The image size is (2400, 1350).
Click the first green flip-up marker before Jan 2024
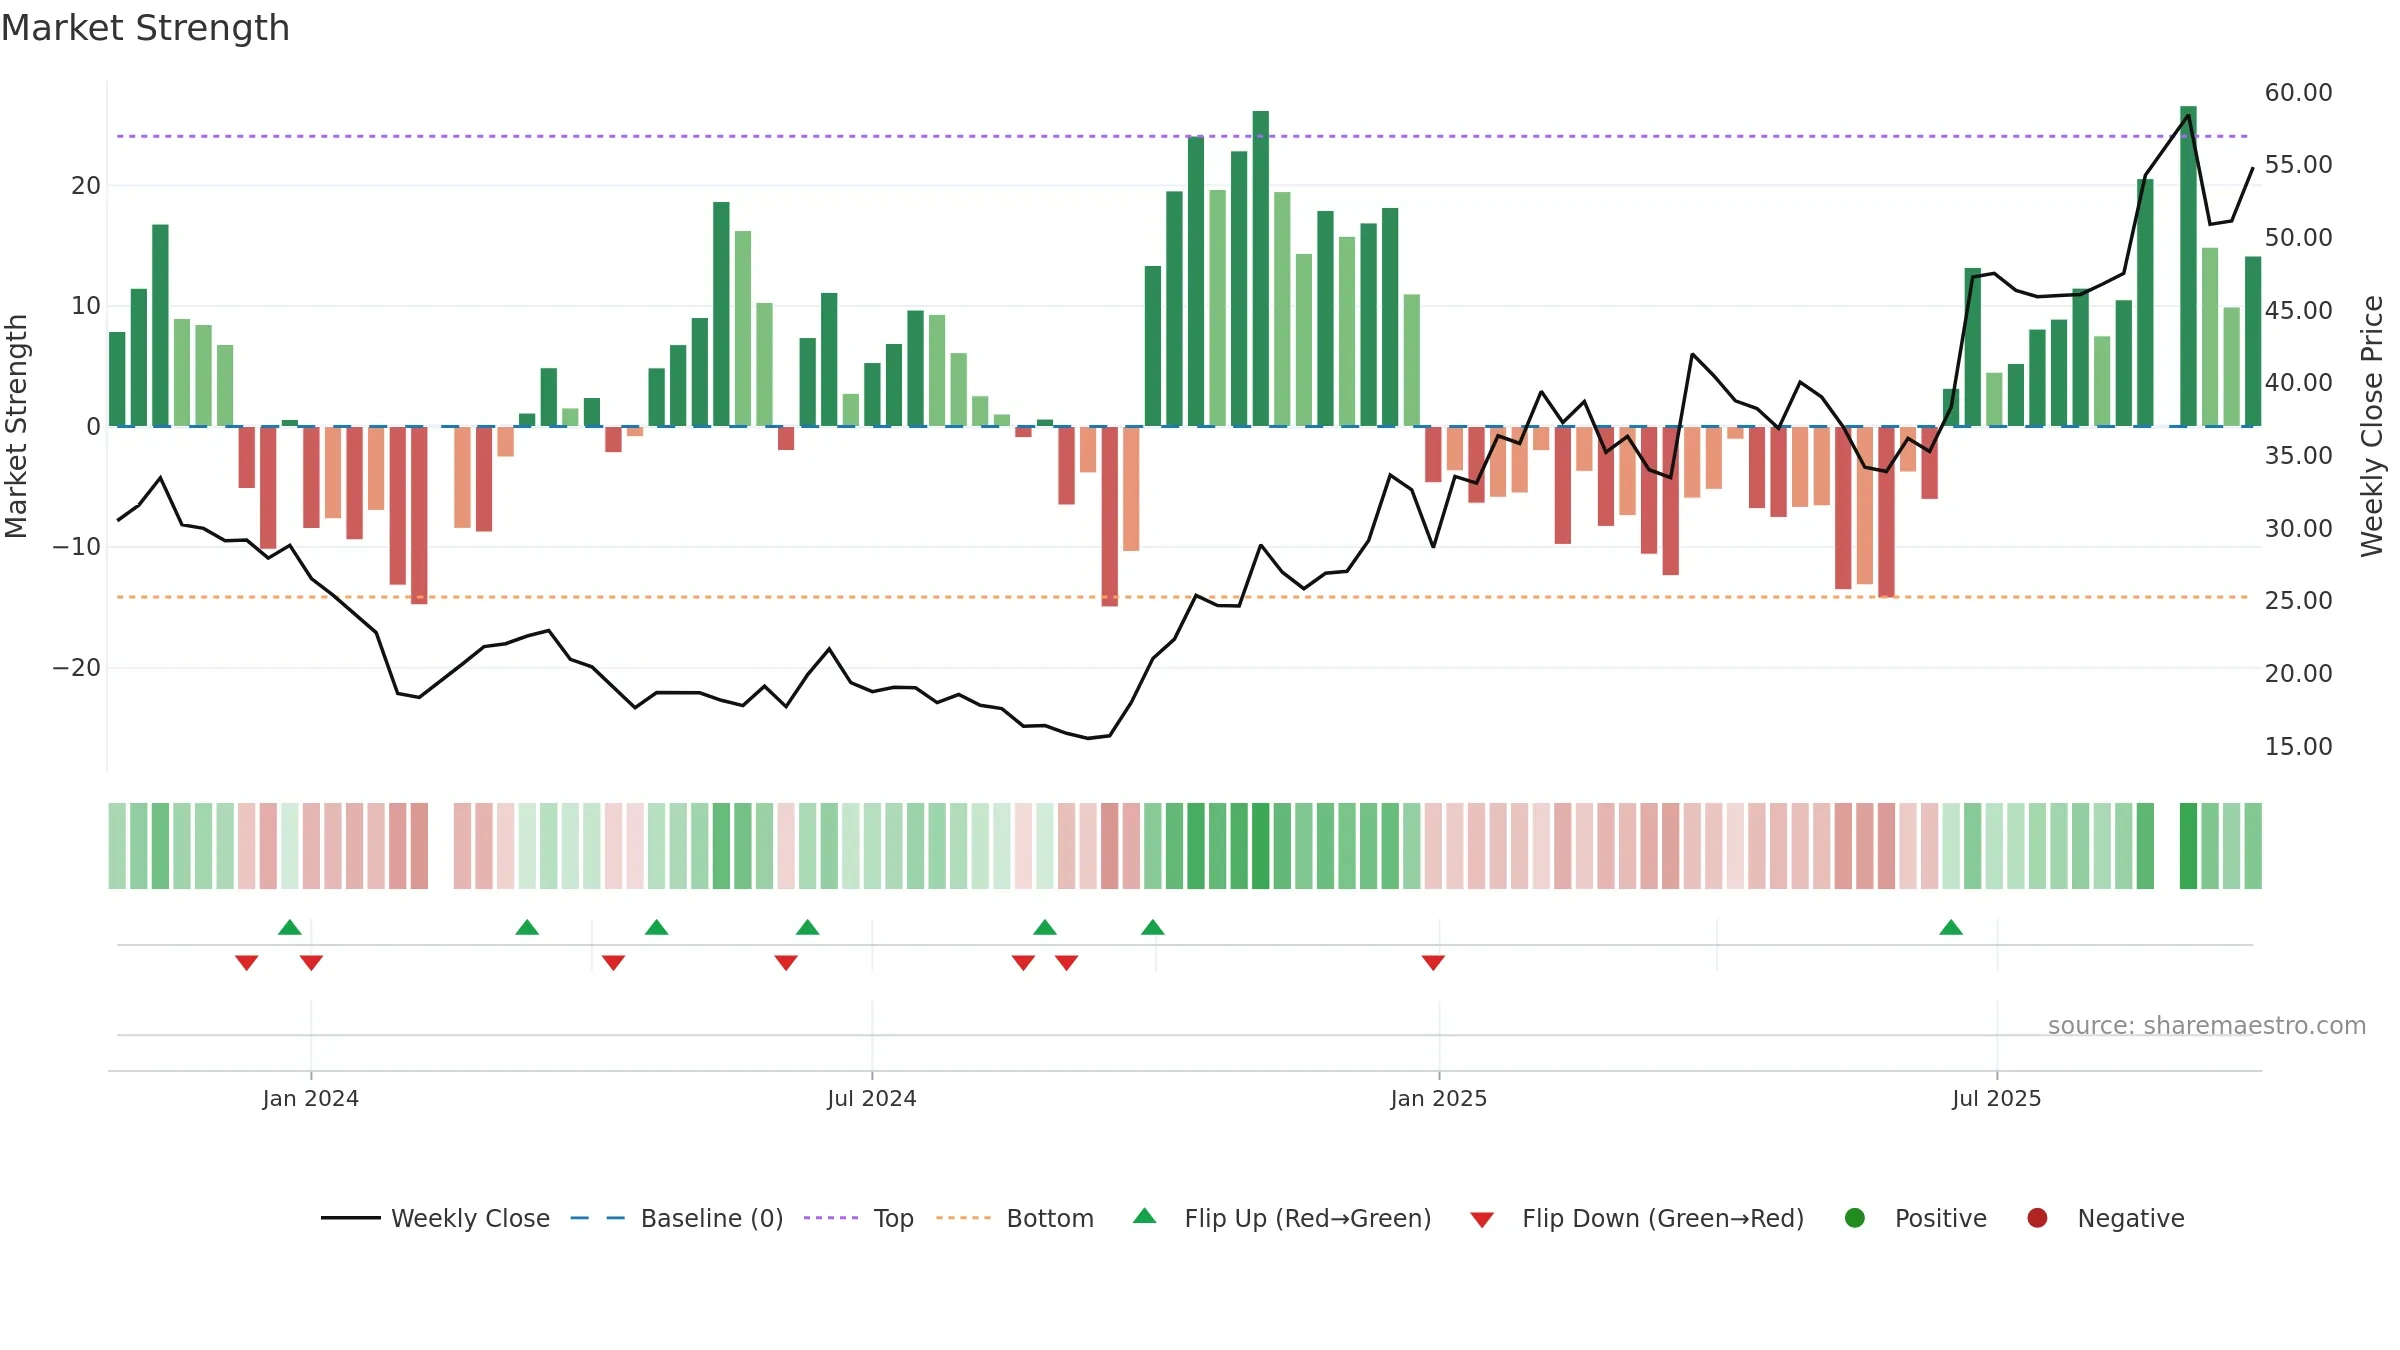point(290,927)
